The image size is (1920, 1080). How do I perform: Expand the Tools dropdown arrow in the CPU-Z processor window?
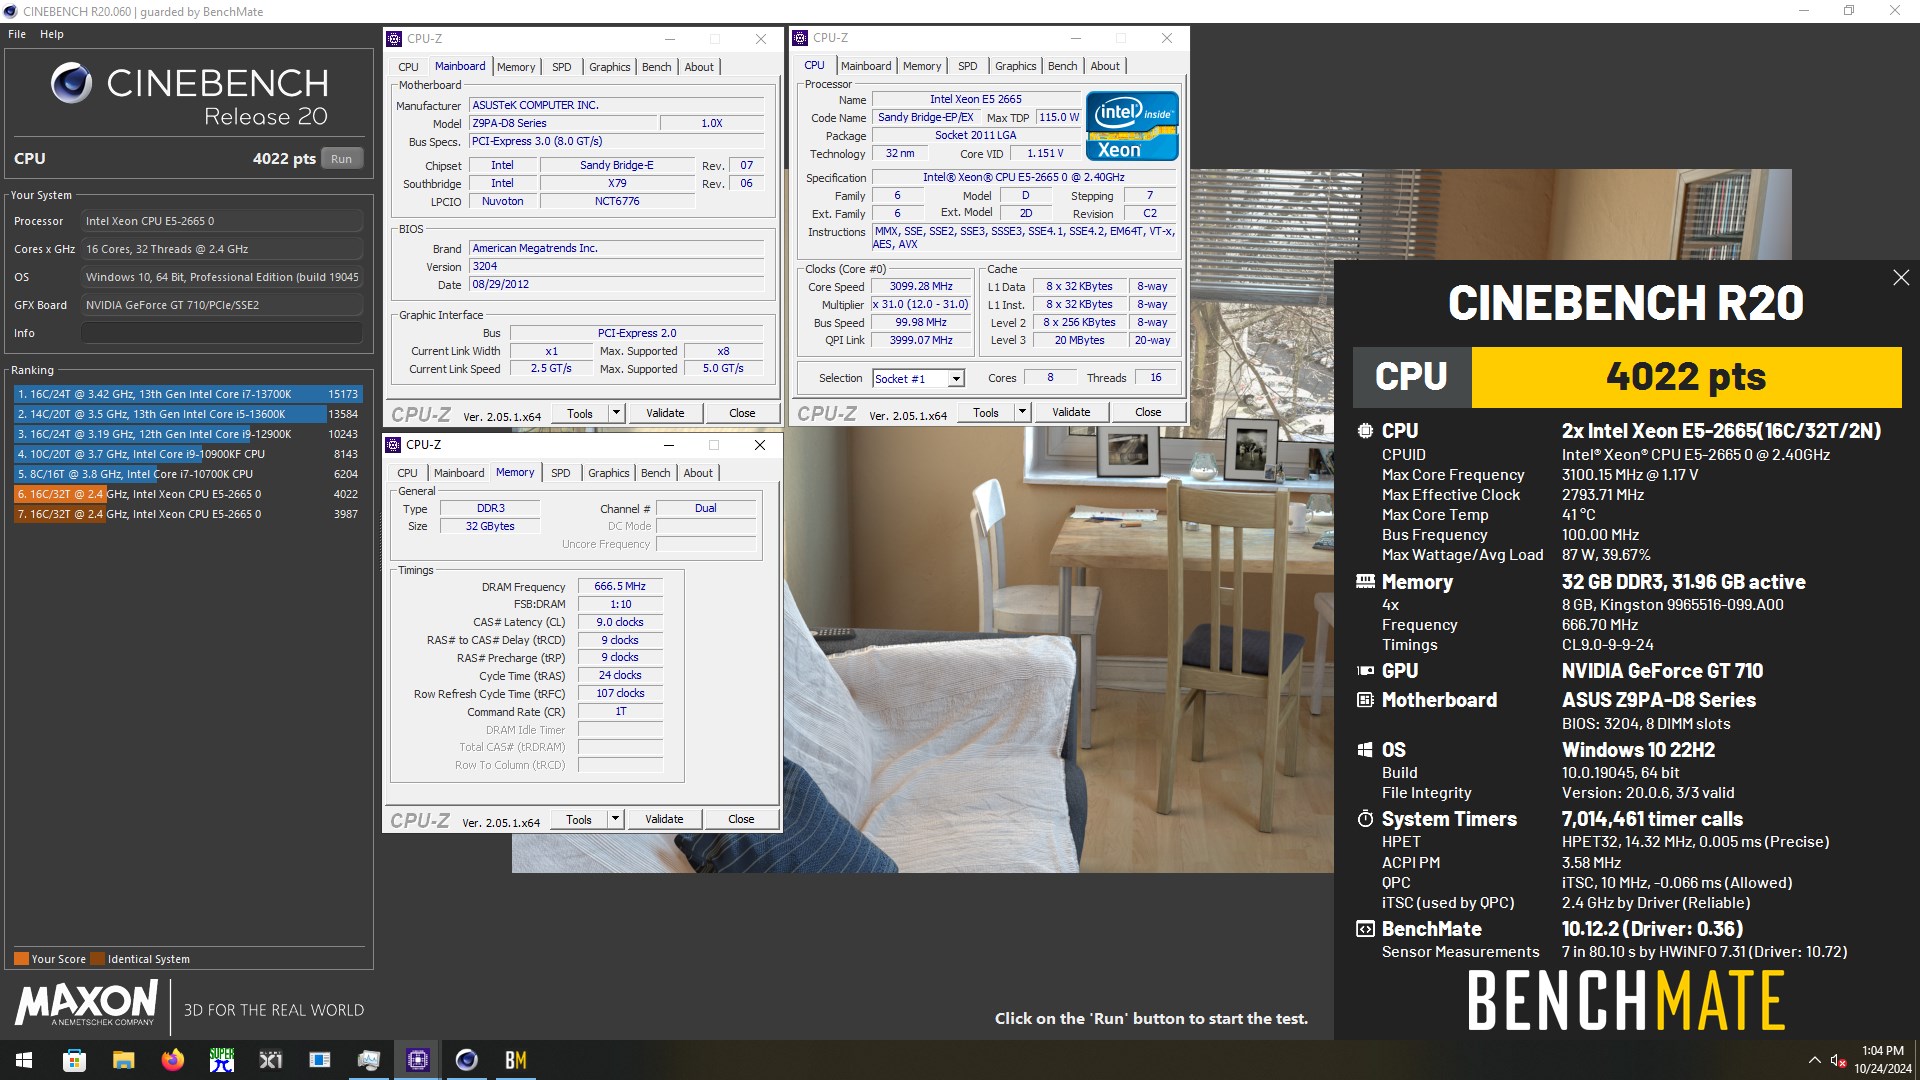[1022, 412]
